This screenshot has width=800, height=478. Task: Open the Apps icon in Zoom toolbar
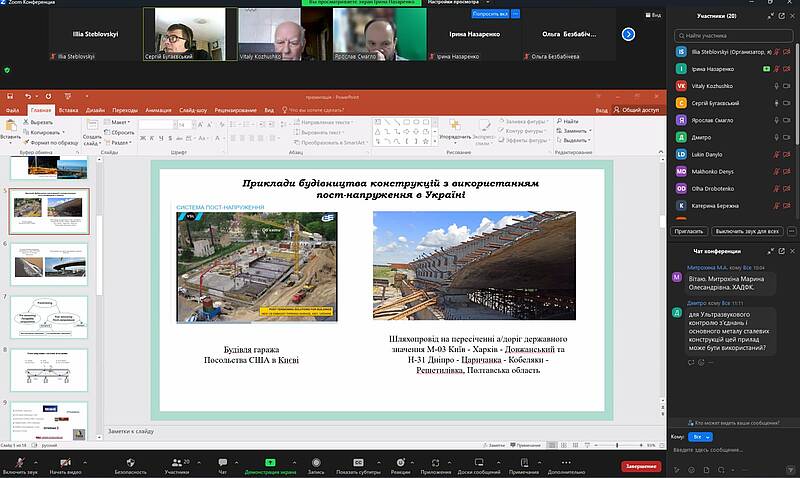pos(435,462)
